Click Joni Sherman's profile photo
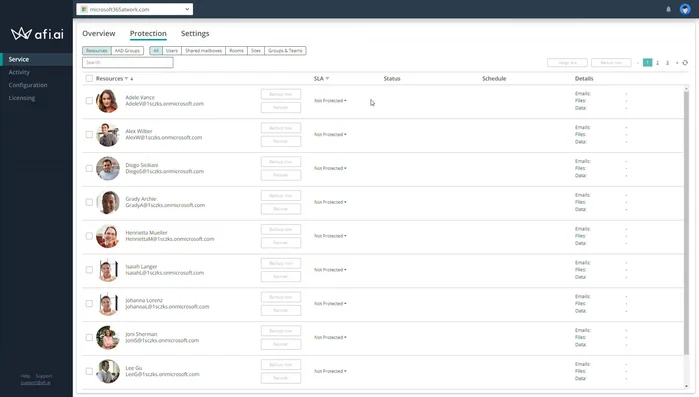The height and width of the screenshot is (397, 699). click(x=107, y=338)
